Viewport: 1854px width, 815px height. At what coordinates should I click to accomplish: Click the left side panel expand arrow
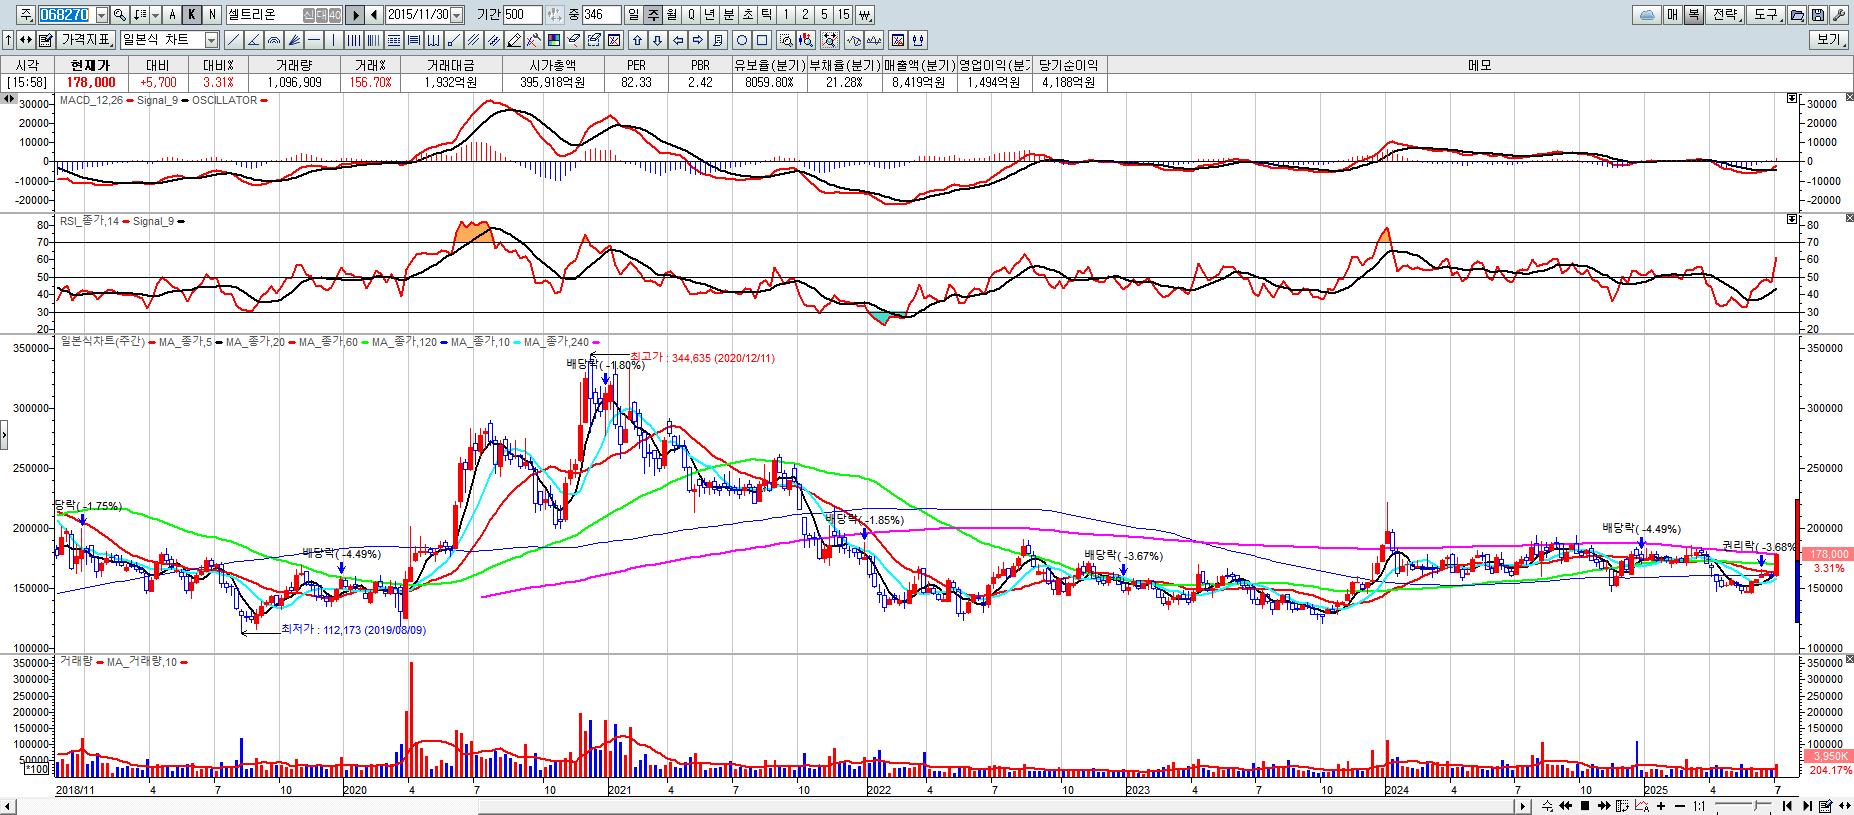coord(3,436)
